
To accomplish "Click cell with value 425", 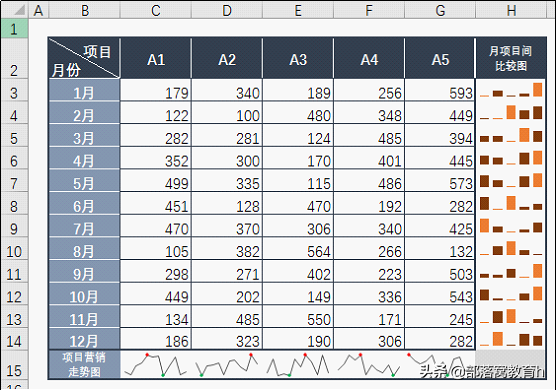I will 440,226.
